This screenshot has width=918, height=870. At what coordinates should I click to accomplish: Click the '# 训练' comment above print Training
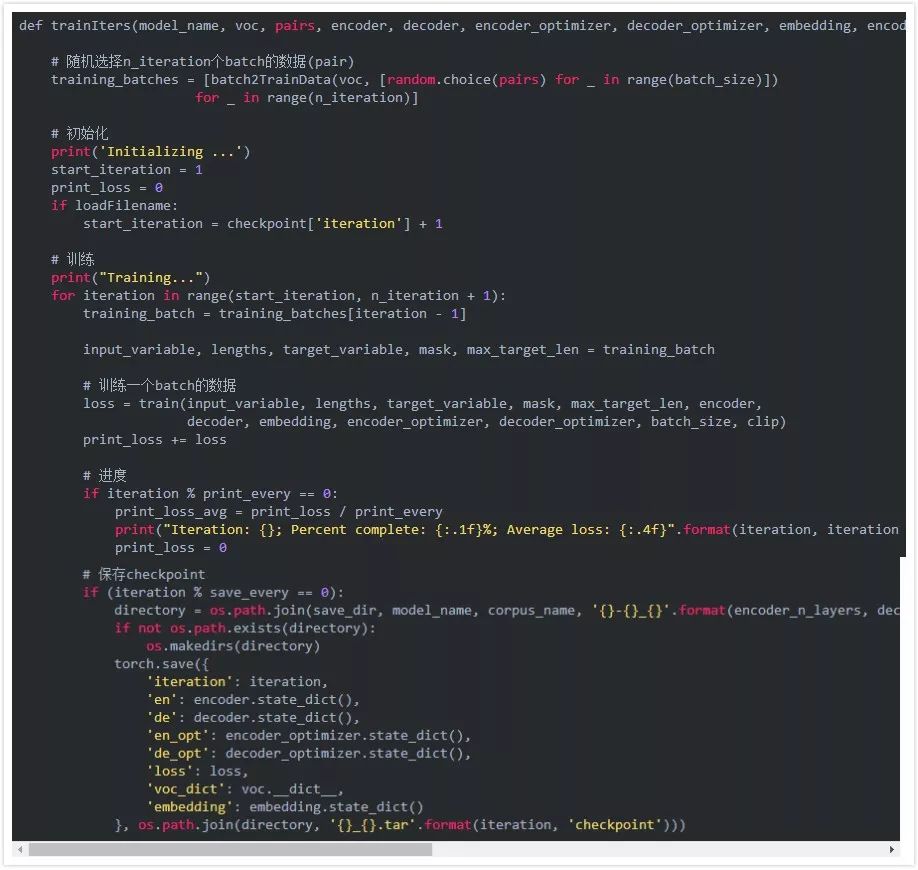[73, 259]
